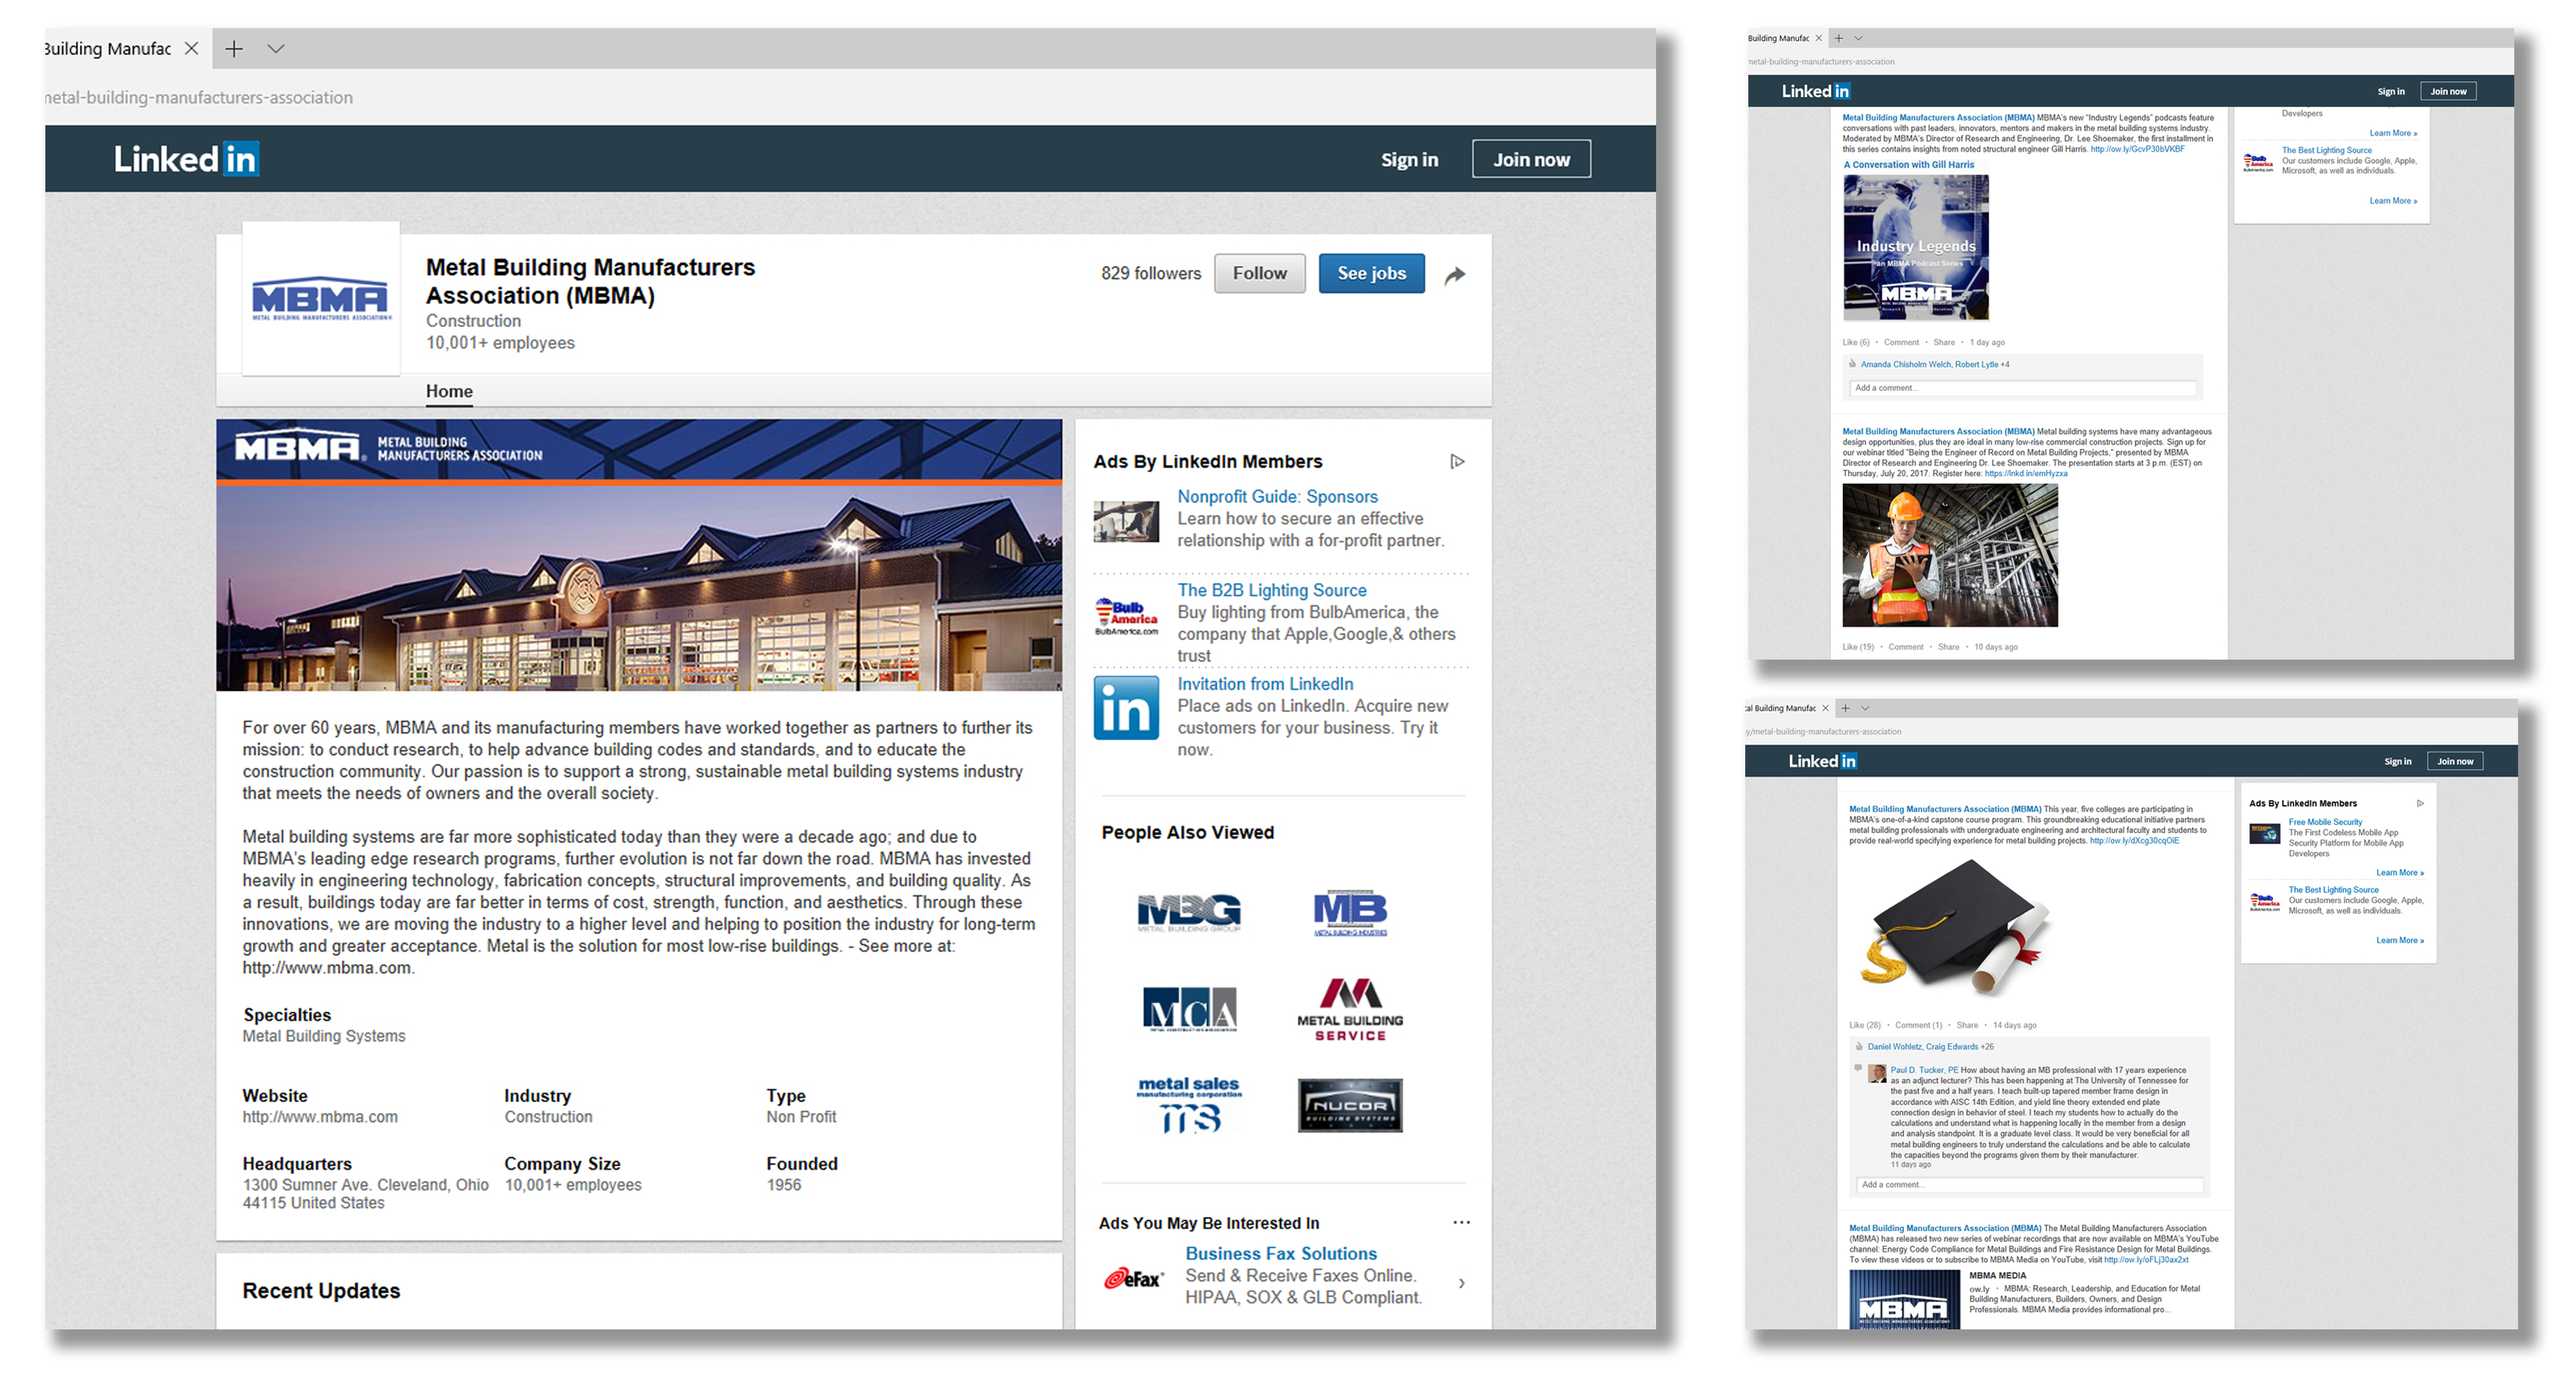Open the Business Fax Solutions ad
Image resolution: width=2576 pixels, height=1388 pixels.
pos(1280,1253)
